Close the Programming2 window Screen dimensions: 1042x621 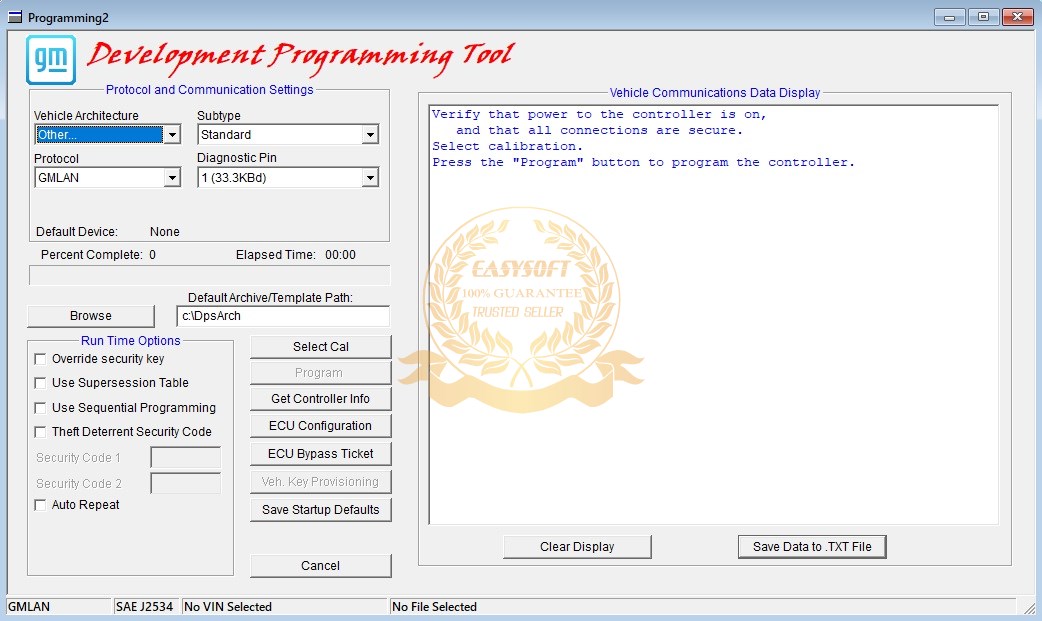coord(1017,17)
